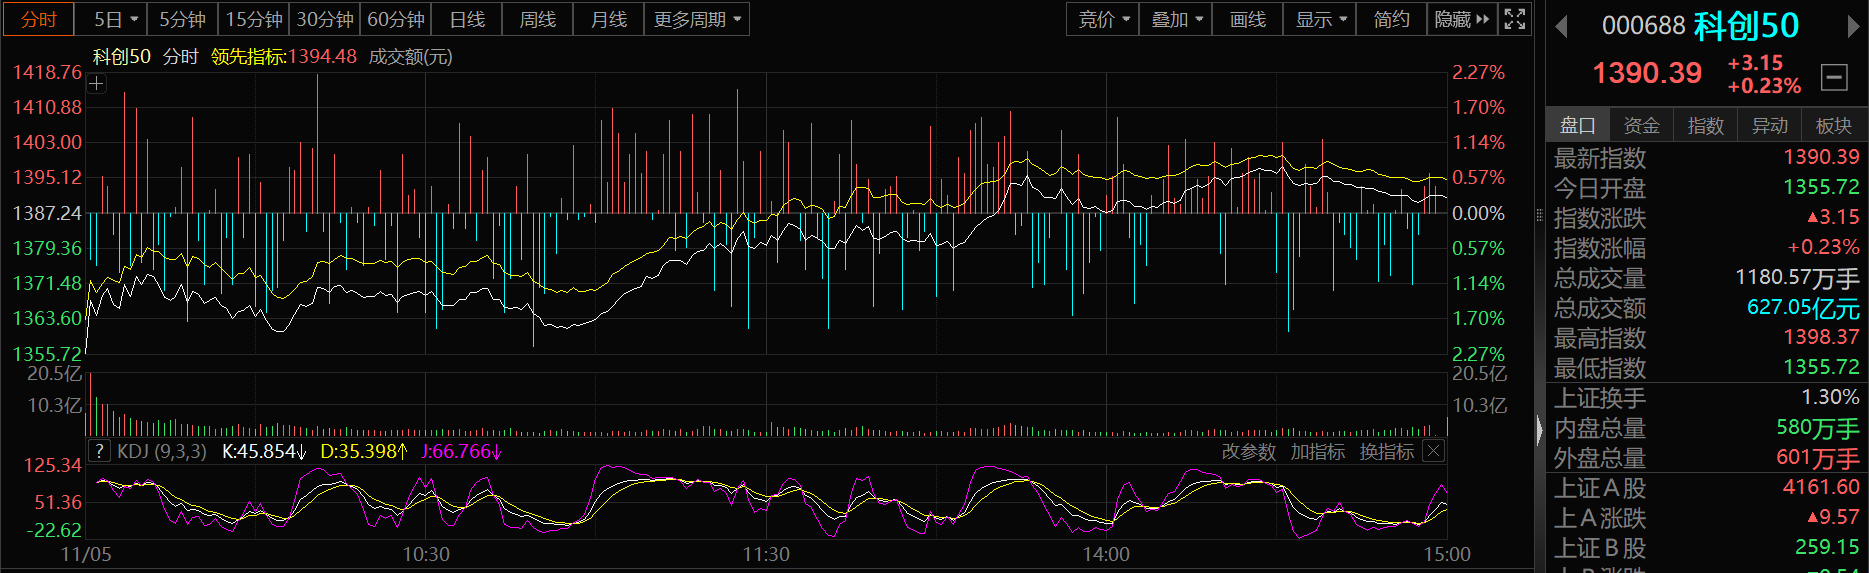Toggle 隐藏 to hide the side panel
The height and width of the screenshot is (573, 1869).
(1461, 19)
